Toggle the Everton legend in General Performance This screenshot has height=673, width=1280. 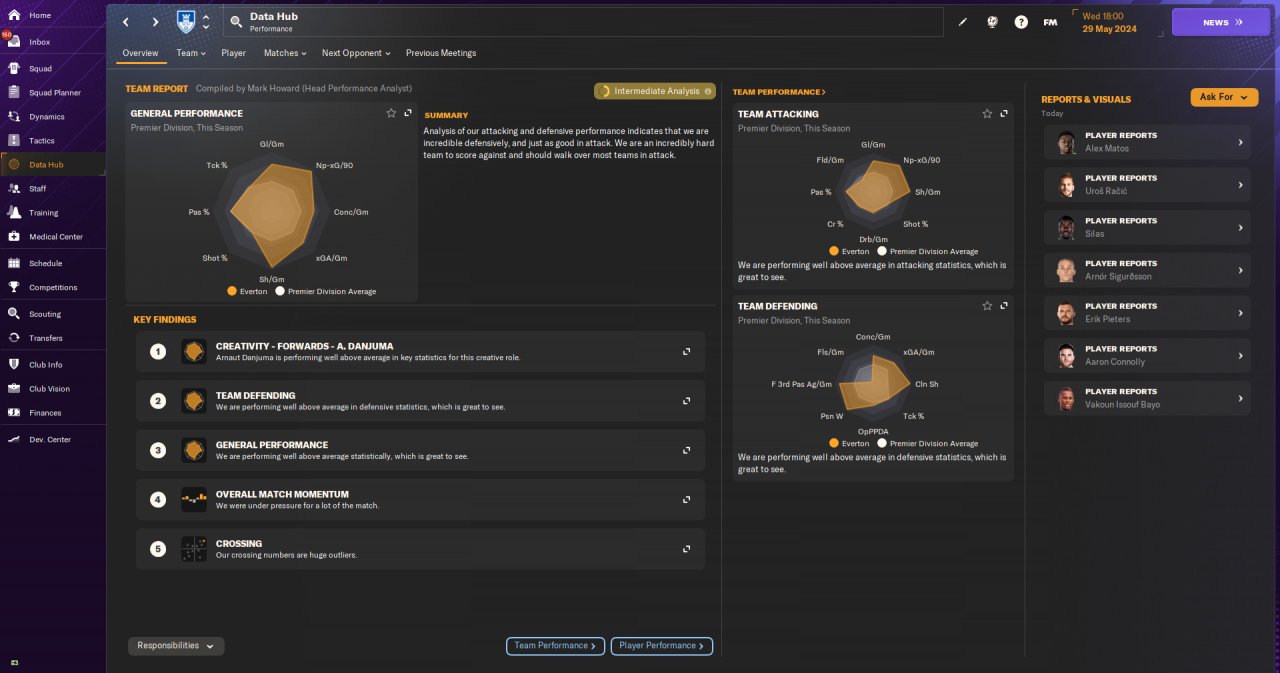(233, 292)
